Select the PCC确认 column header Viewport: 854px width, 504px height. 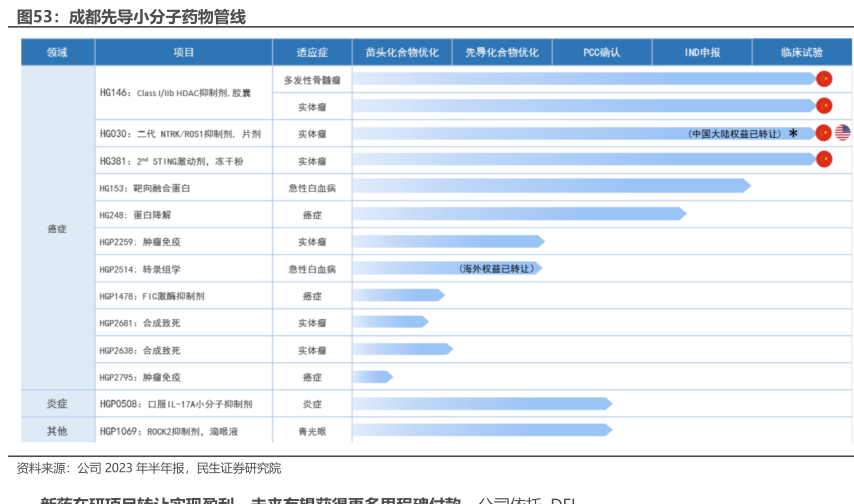(x=602, y=52)
